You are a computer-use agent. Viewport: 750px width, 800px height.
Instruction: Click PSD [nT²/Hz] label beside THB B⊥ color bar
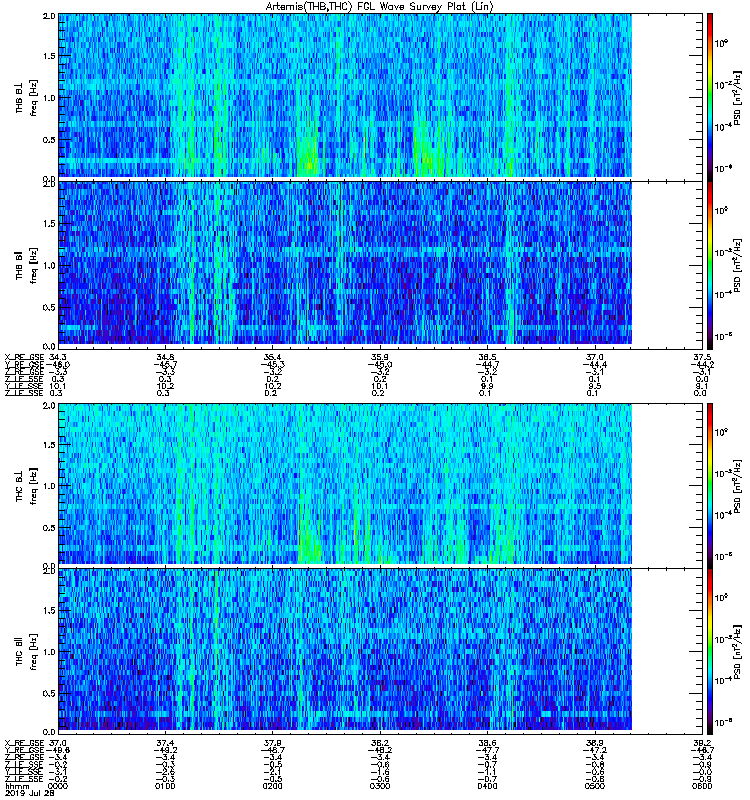(x=738, y=98)
